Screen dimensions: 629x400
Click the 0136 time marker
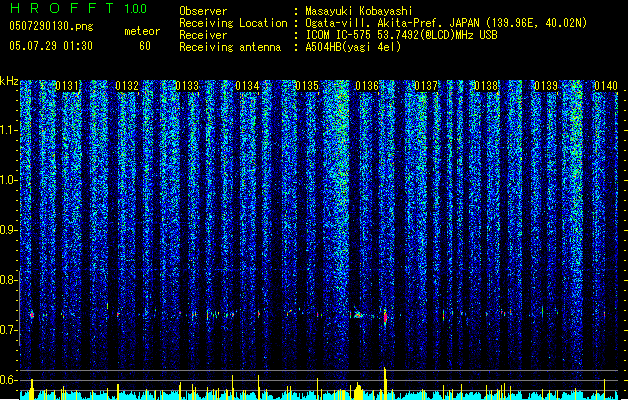point(367,86)
